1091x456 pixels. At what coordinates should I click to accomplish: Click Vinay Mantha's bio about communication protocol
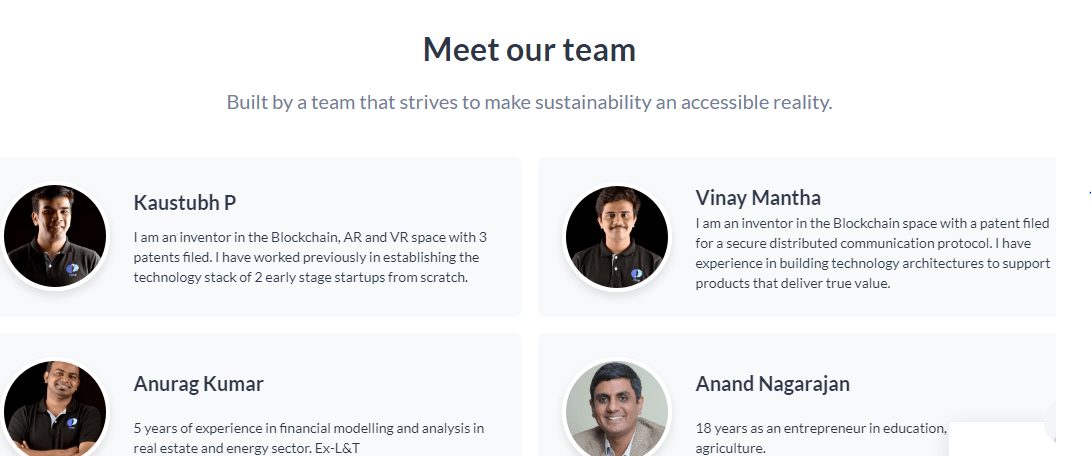click(x=873, y=253)
